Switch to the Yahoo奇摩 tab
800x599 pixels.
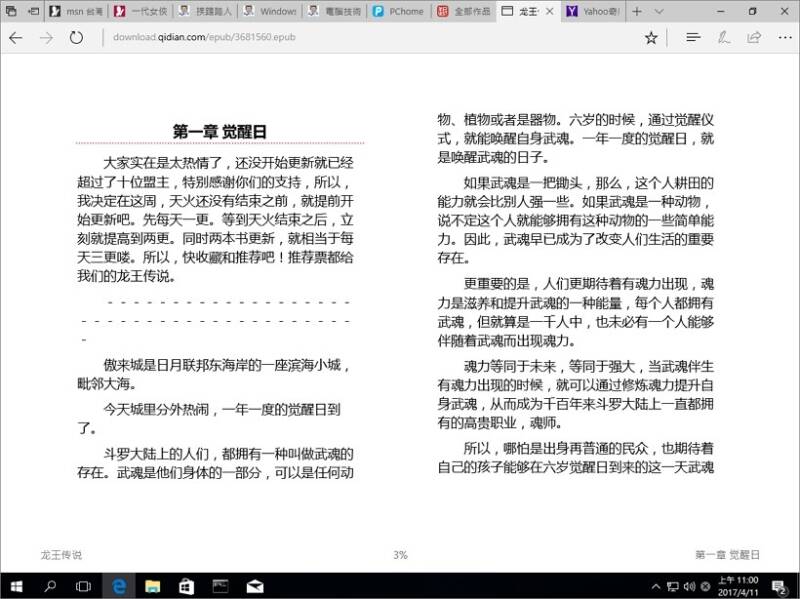[x=593, y=11]
